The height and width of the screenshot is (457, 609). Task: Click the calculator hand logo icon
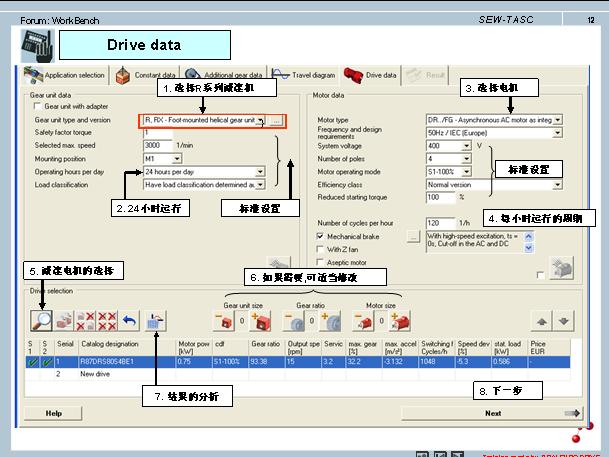(38, 46)
